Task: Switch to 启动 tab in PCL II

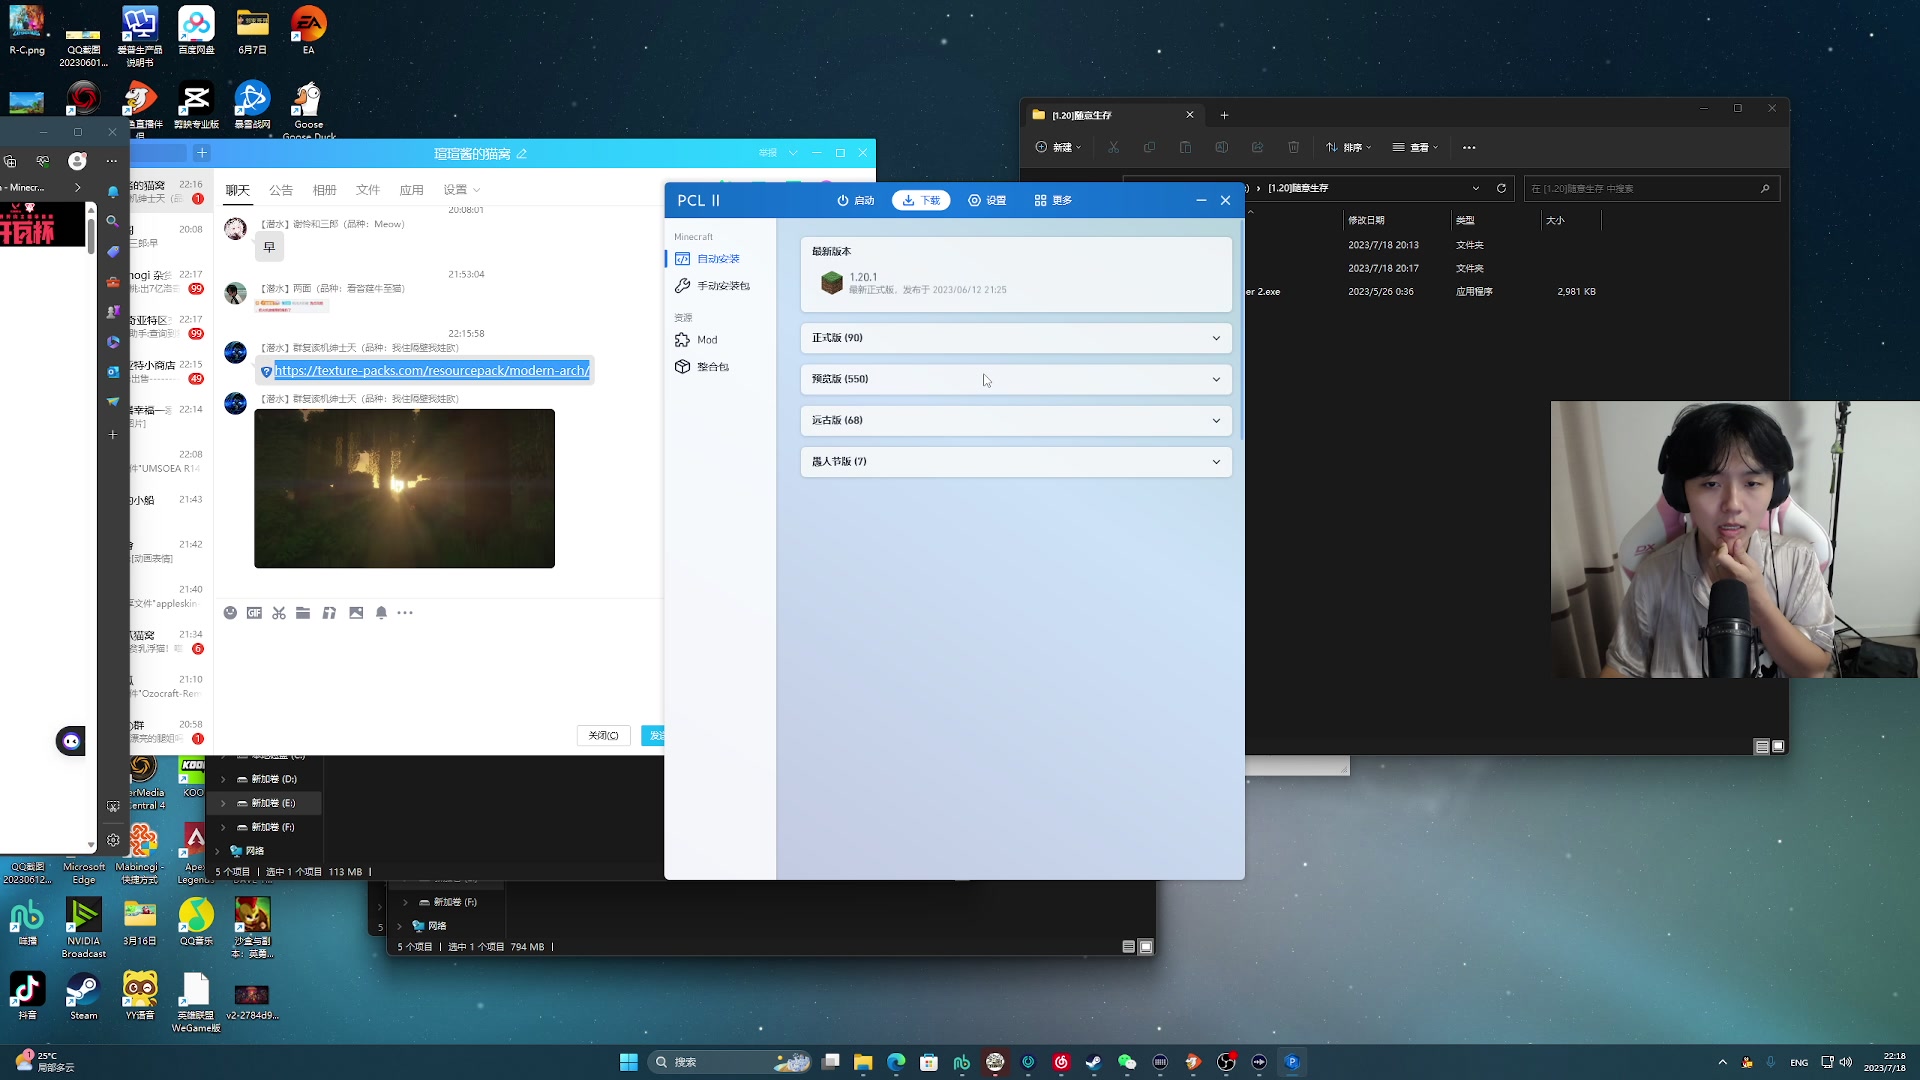Action: pyautogui.click(x=856, y=200)
